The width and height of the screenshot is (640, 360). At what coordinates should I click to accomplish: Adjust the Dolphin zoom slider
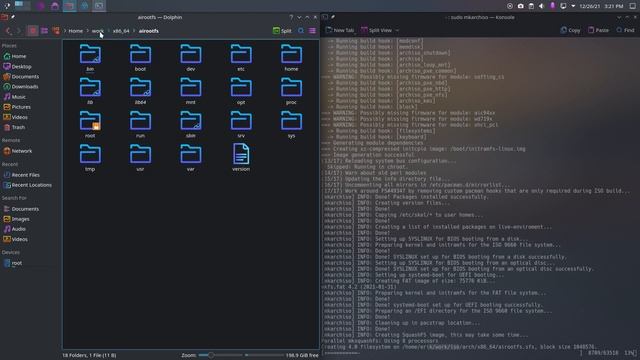(x=211, y=355)
